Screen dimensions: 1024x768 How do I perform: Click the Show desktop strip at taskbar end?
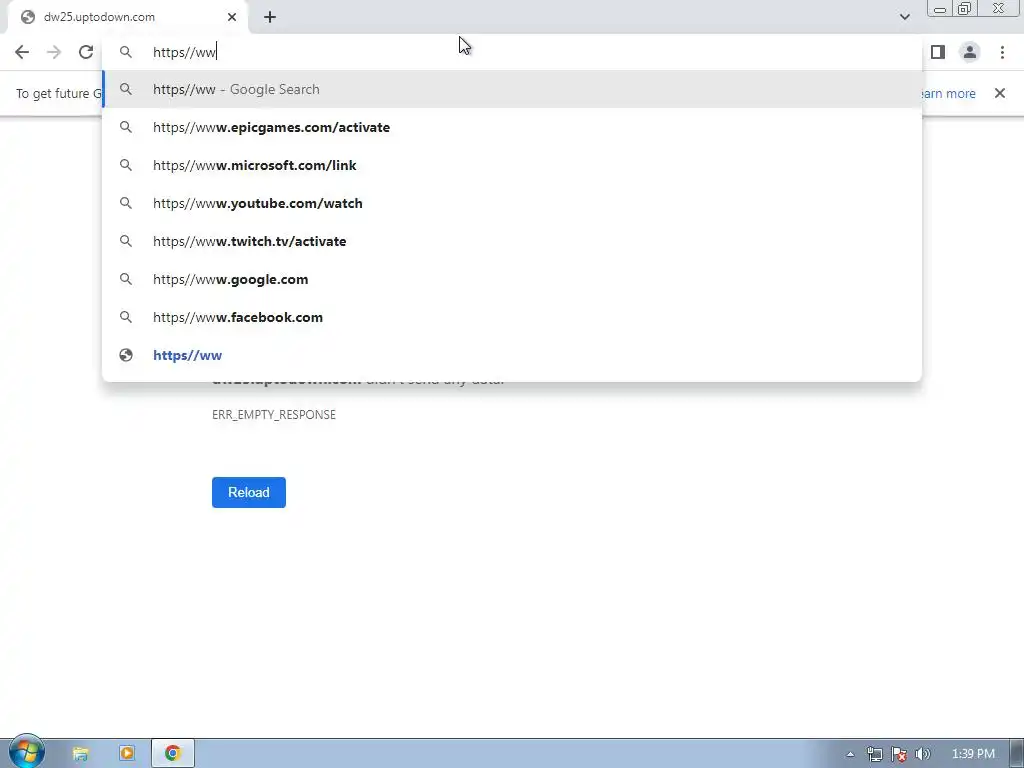[1018, 754]
